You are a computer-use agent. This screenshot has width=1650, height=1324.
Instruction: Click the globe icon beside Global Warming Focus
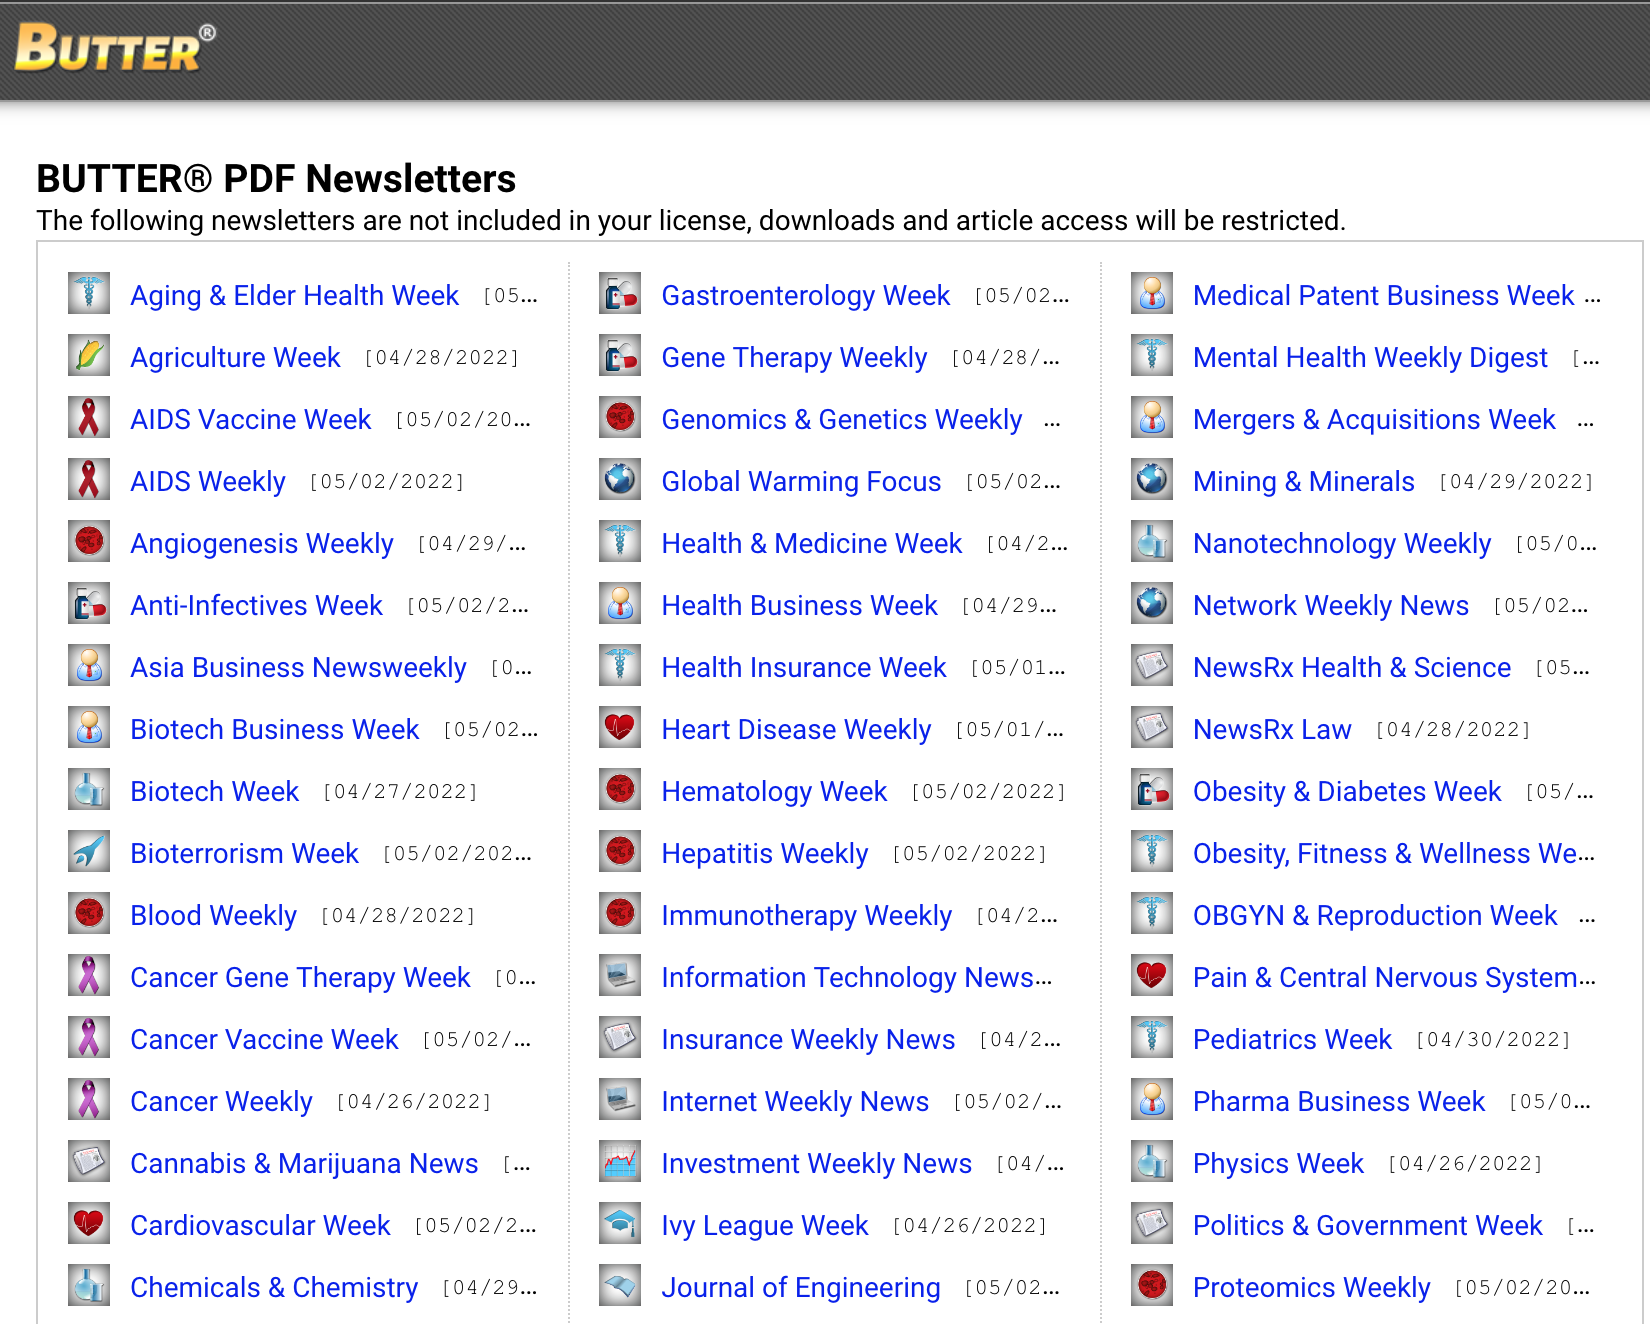point(620,480)
